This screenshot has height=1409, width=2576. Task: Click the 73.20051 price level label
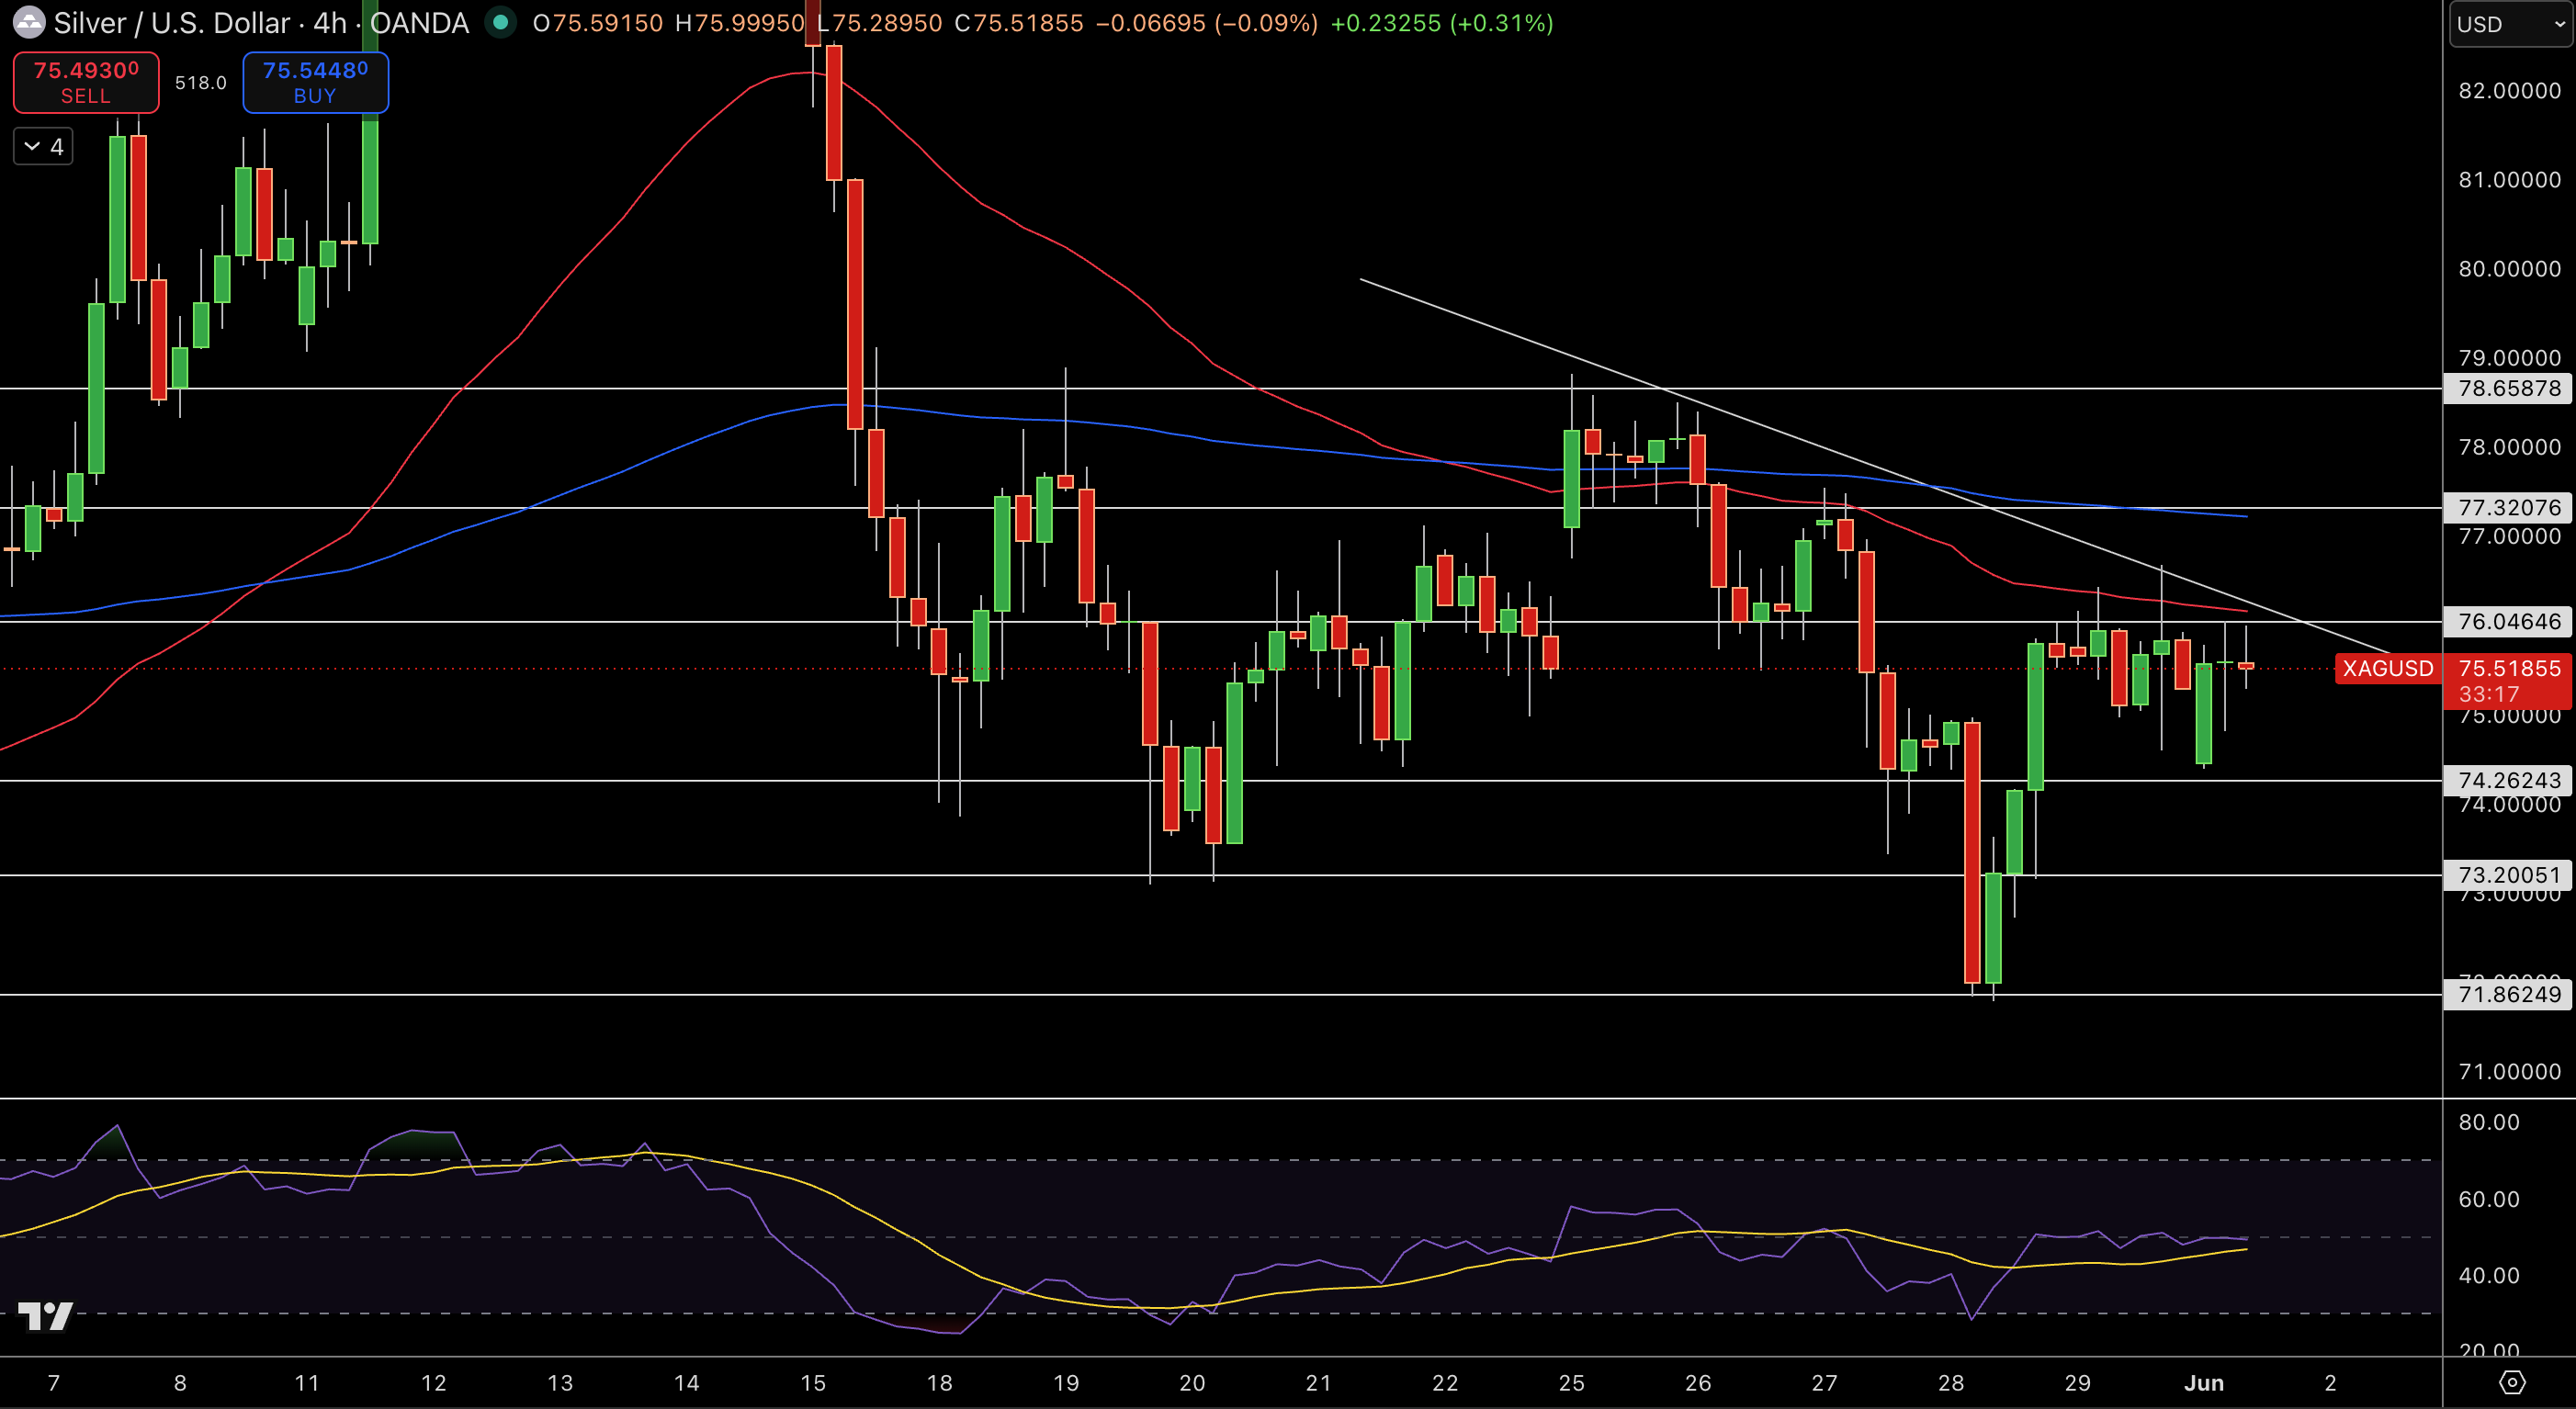[2507, 875]
